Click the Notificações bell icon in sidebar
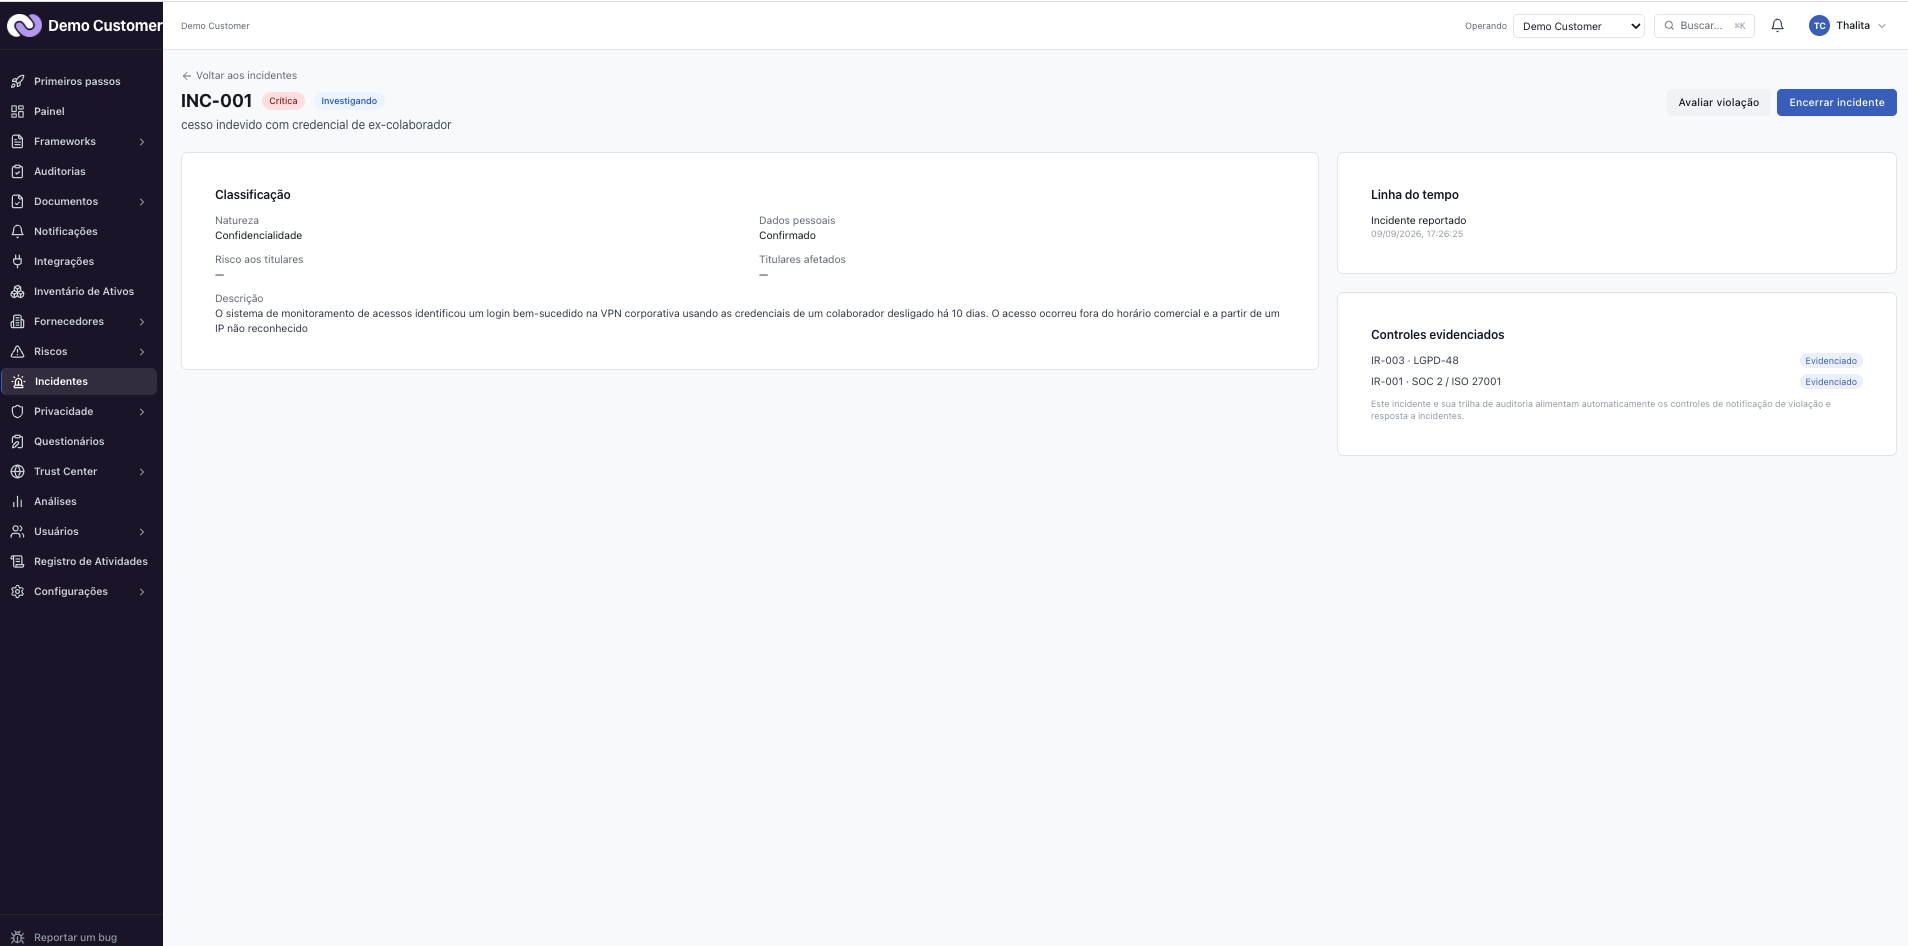Viewport: 1908px width, 946px height. tap(17, 231)
